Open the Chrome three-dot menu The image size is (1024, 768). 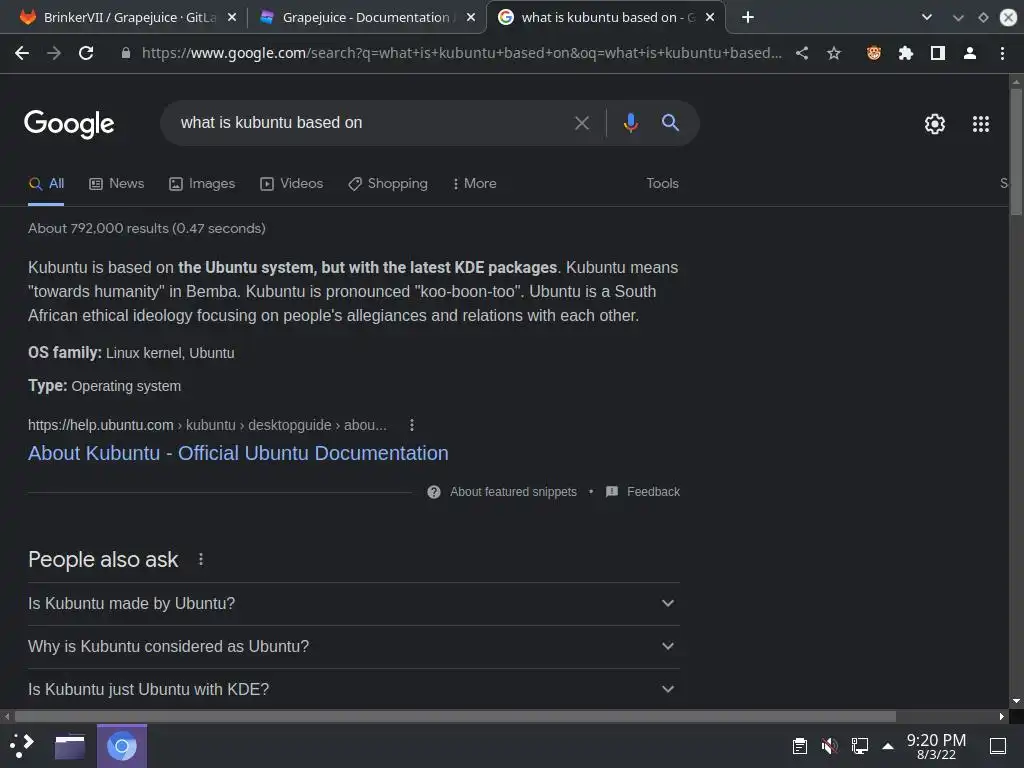[x=1002, y=53]
